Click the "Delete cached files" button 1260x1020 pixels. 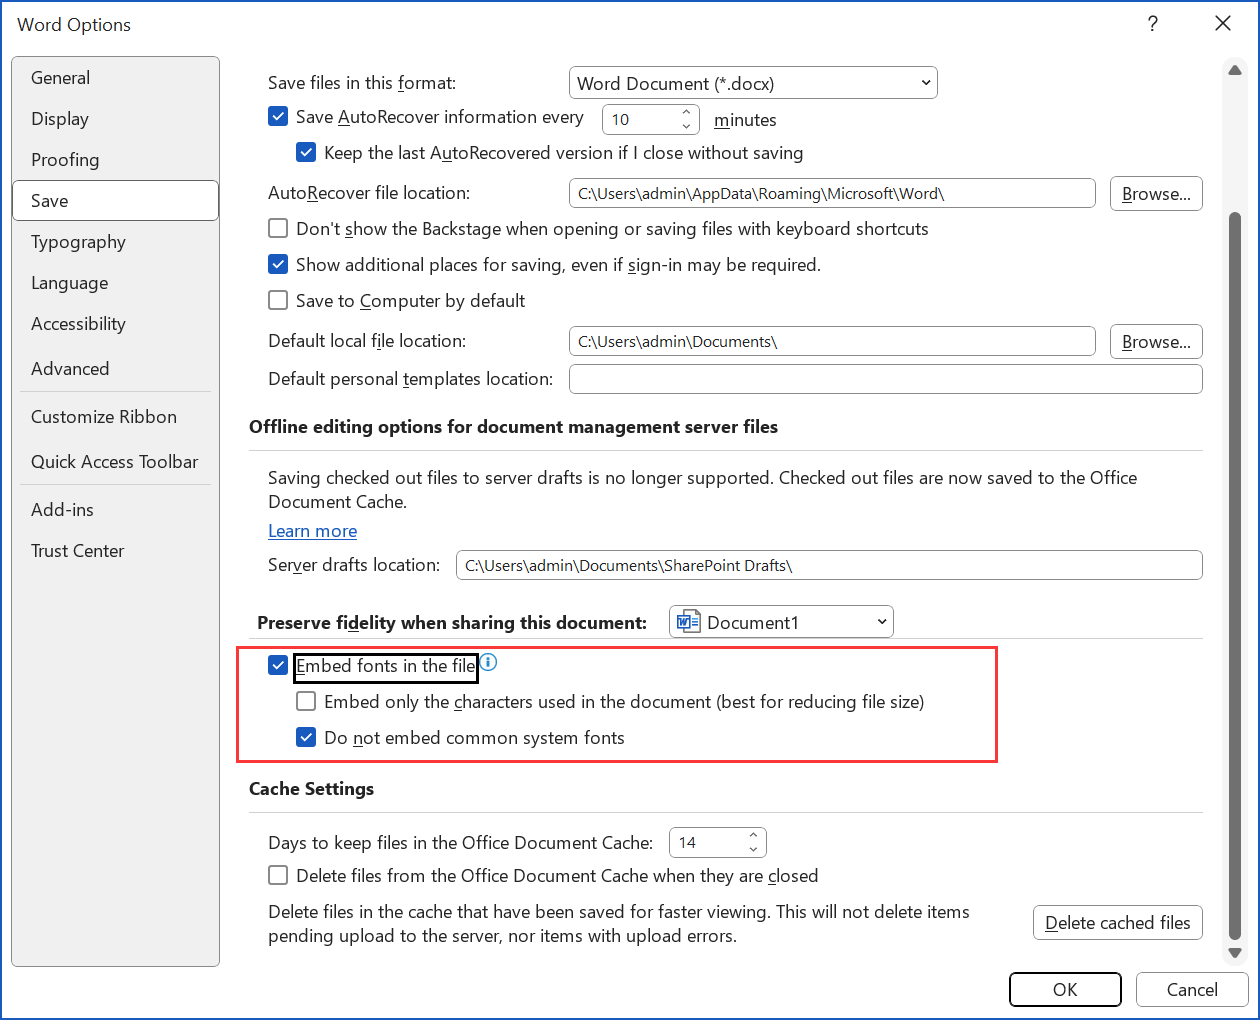pos(1117,922)
